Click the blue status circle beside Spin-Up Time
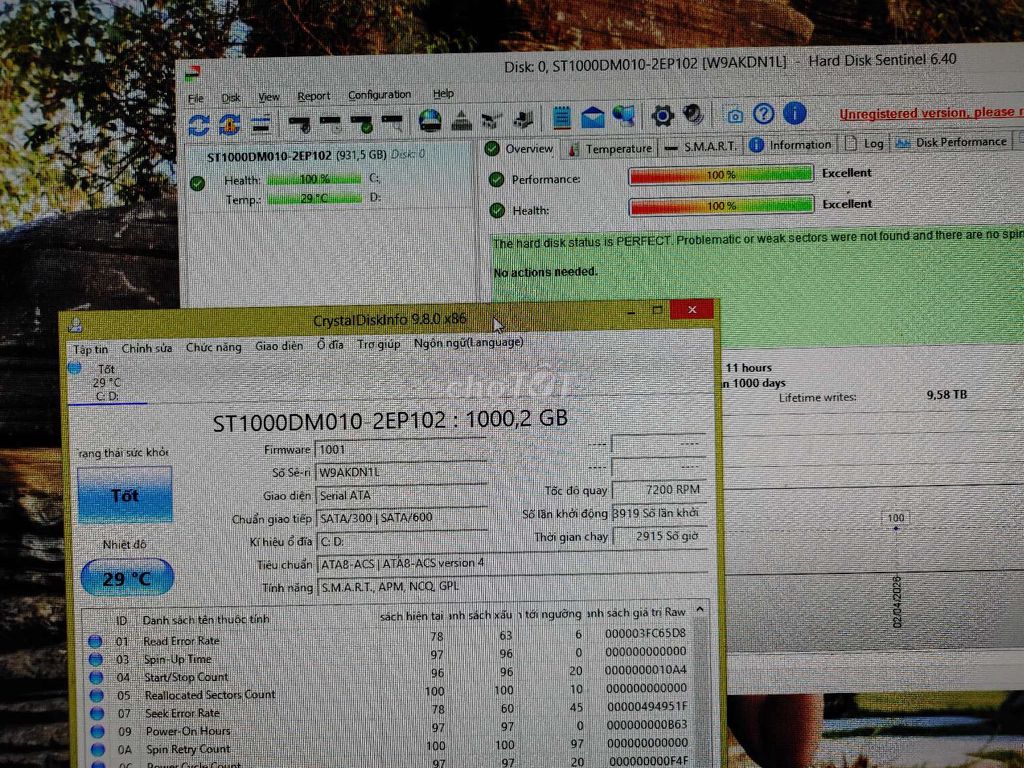1024x768 pixels. point(96,660)
